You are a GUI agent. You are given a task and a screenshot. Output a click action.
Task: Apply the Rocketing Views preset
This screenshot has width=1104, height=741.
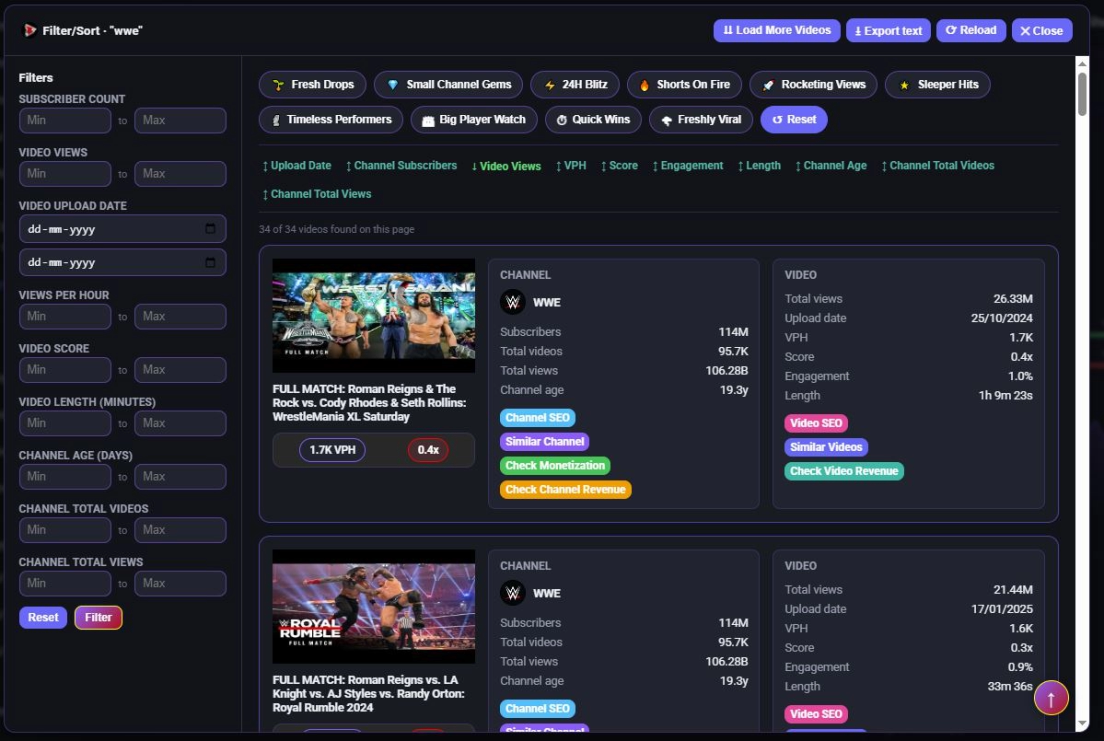pyautogui.click(x=813, y=85)
